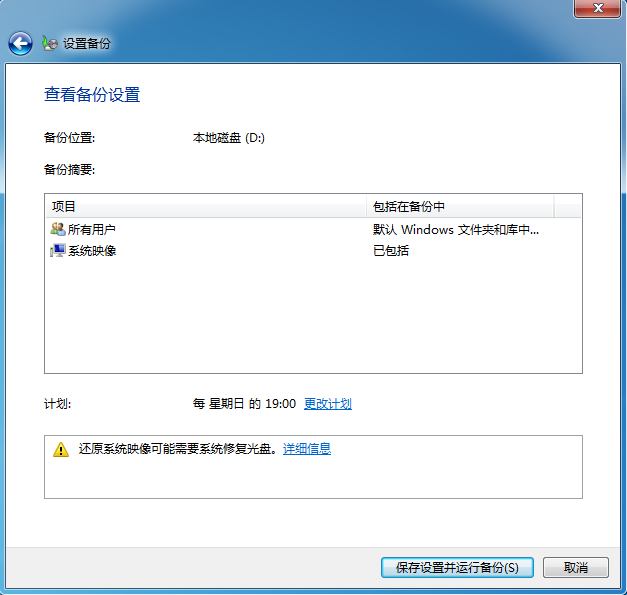Viewport: 627px width, 595px height.
Task: Select the 所有用户 users icon
Action: pos(58,229)
